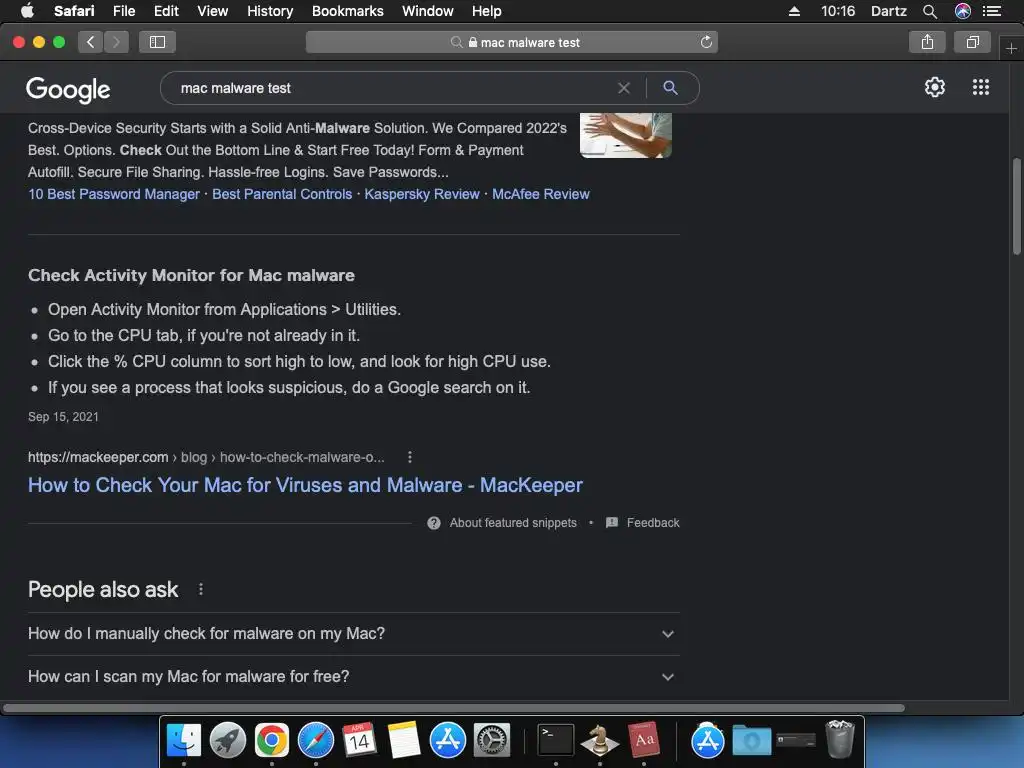Open the Google apps grid
The width and height of the screenshot is (1024, 768).
point(980,87)
